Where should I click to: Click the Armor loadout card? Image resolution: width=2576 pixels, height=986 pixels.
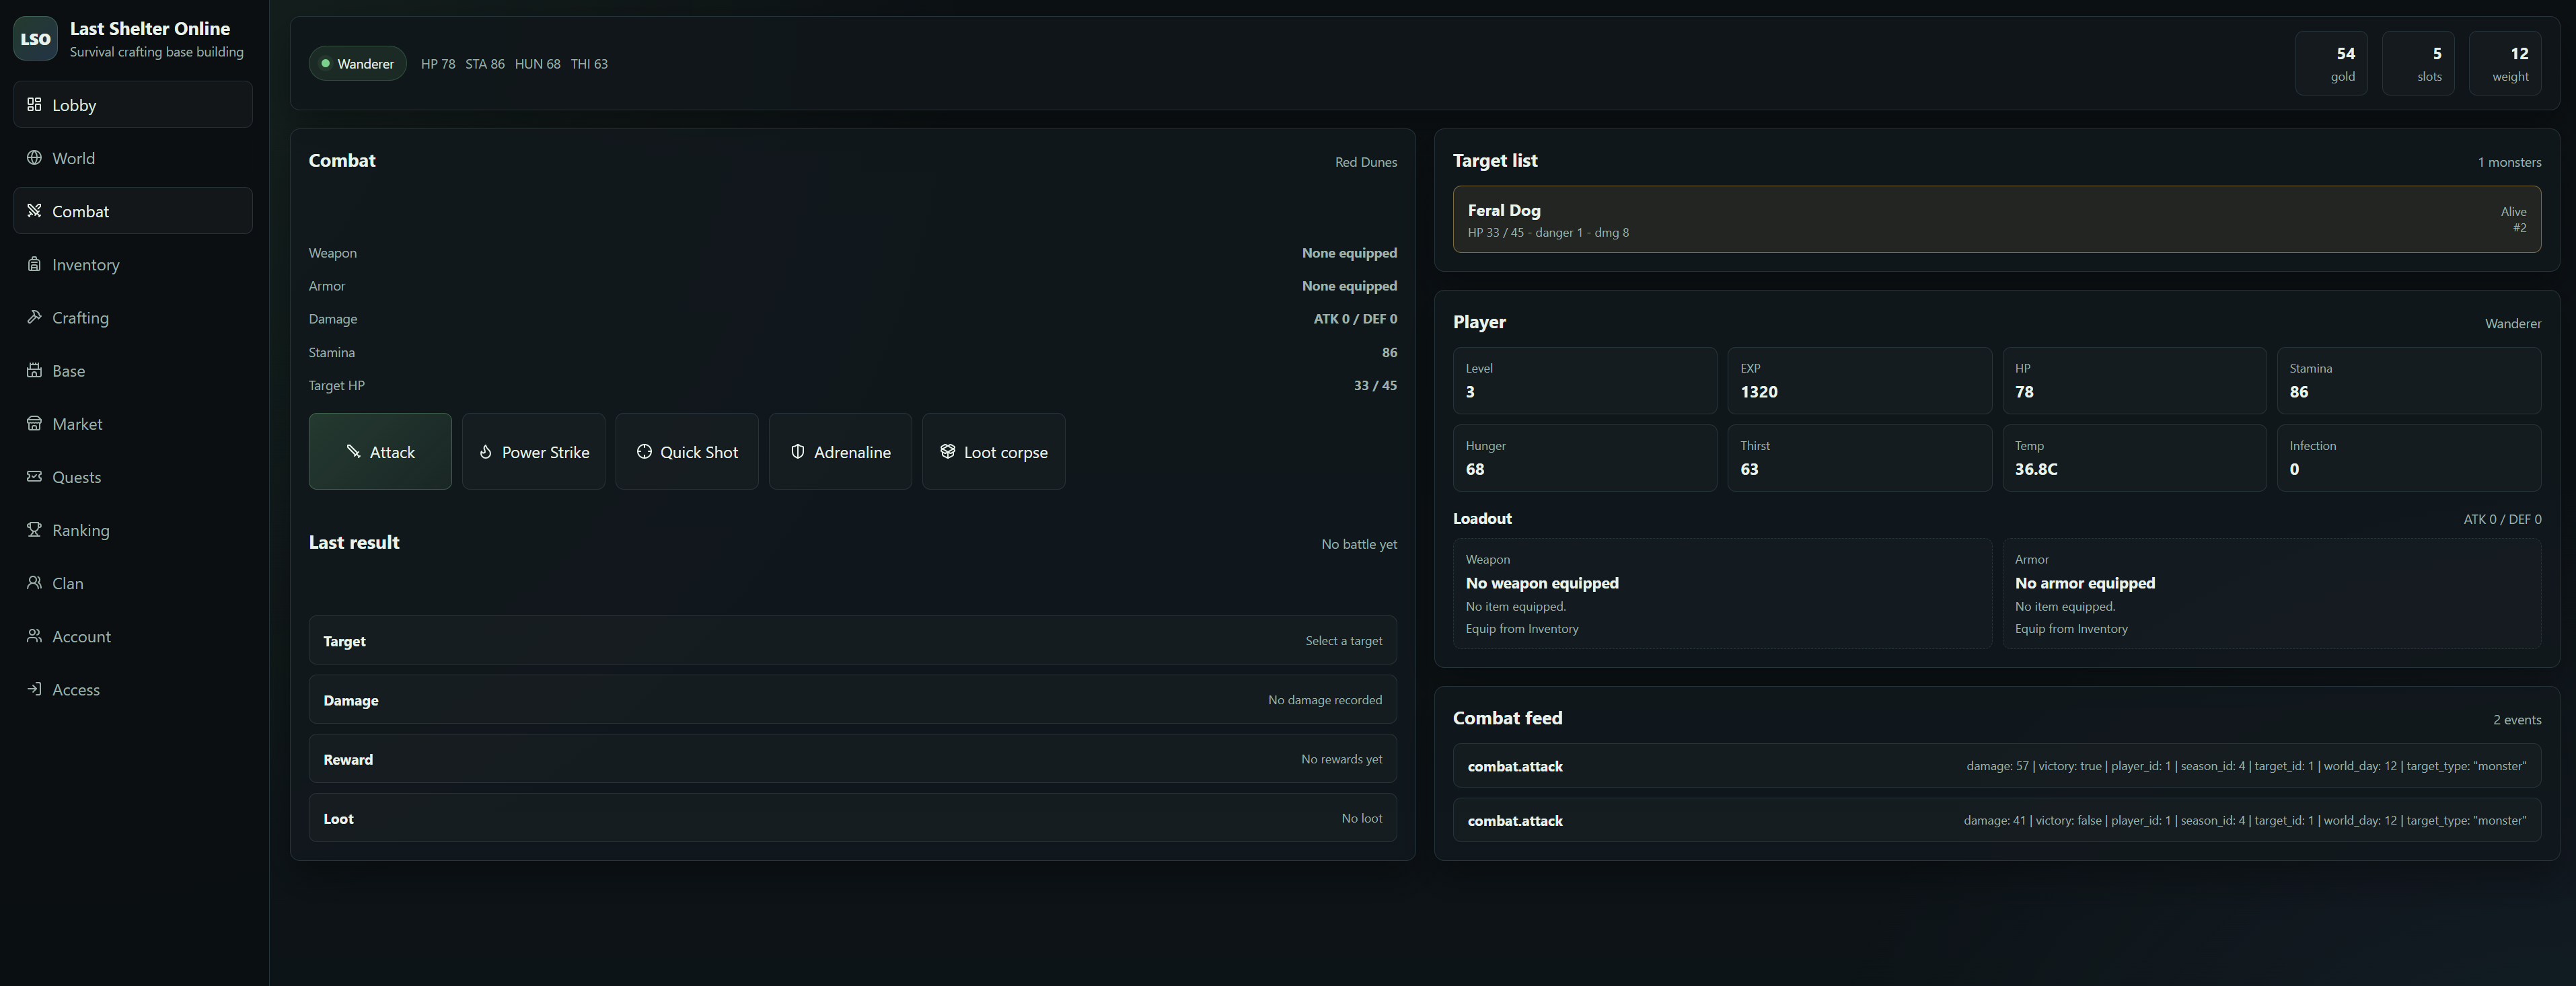[x=2271, y=593]
